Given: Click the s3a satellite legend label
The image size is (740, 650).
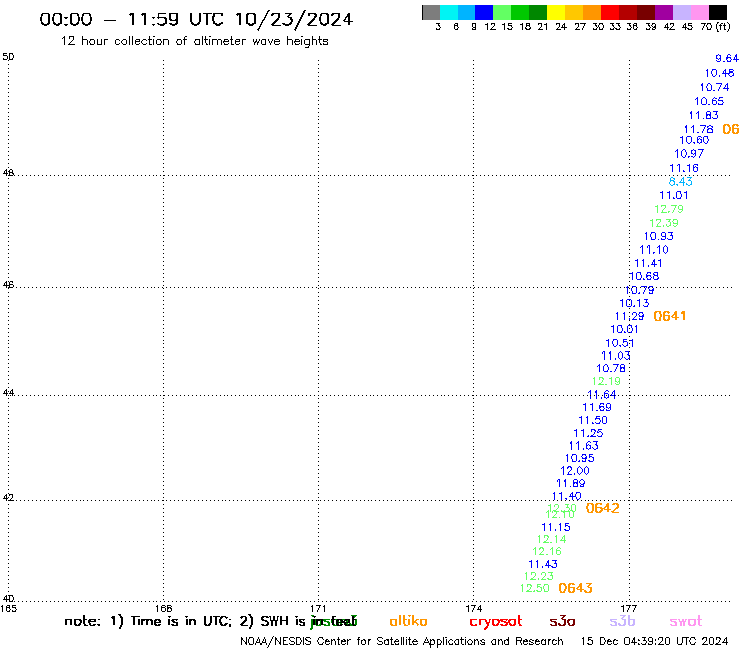Looking at the screenshot, I should [x=562, y=621].
